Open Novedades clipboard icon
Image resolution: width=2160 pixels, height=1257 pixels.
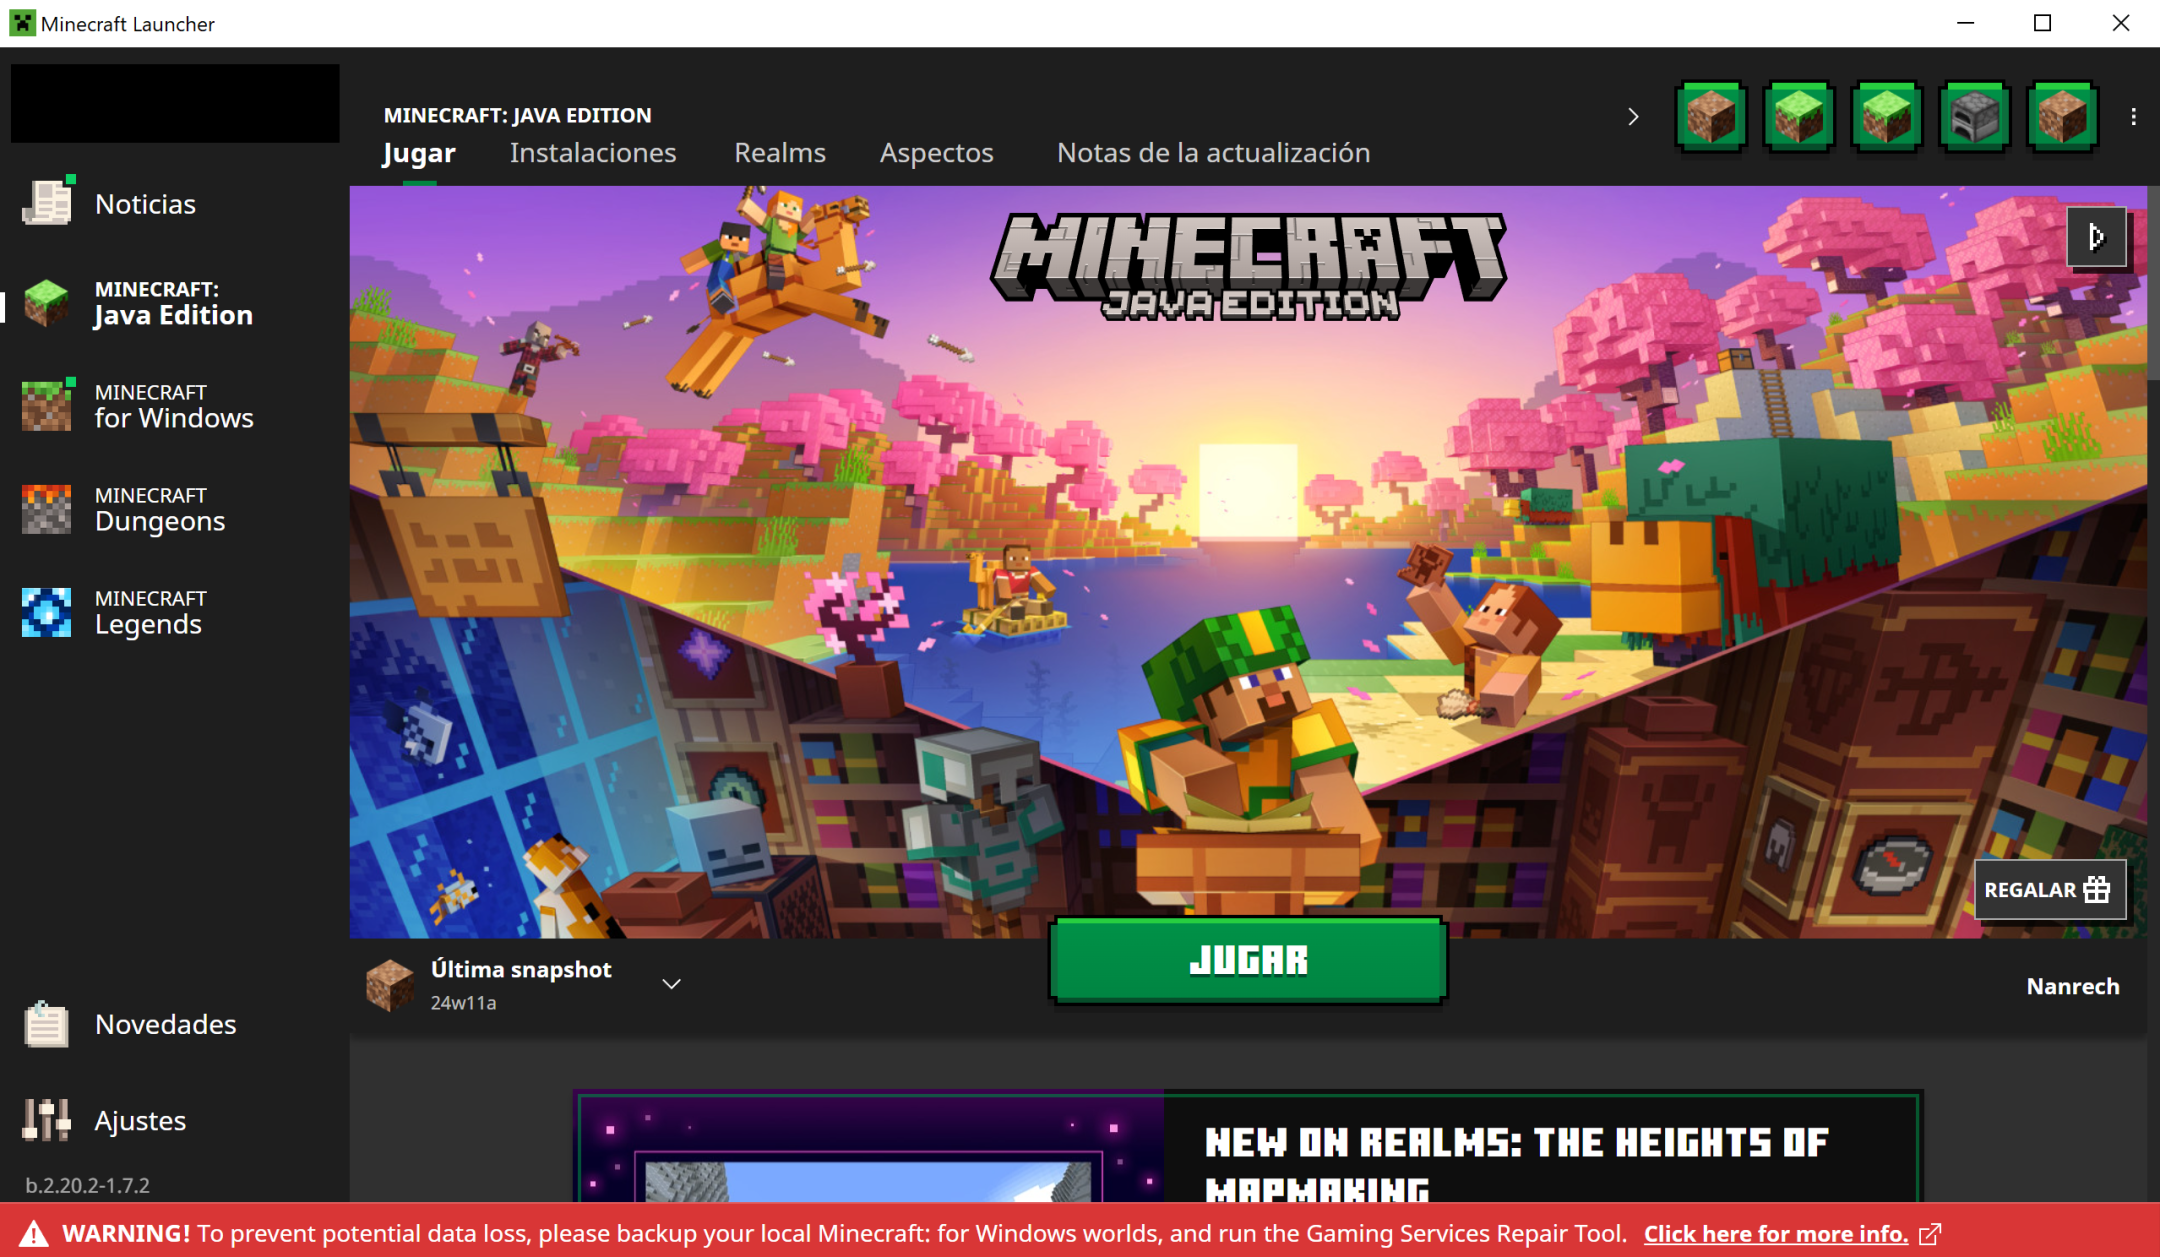[x=46, y=1024]
